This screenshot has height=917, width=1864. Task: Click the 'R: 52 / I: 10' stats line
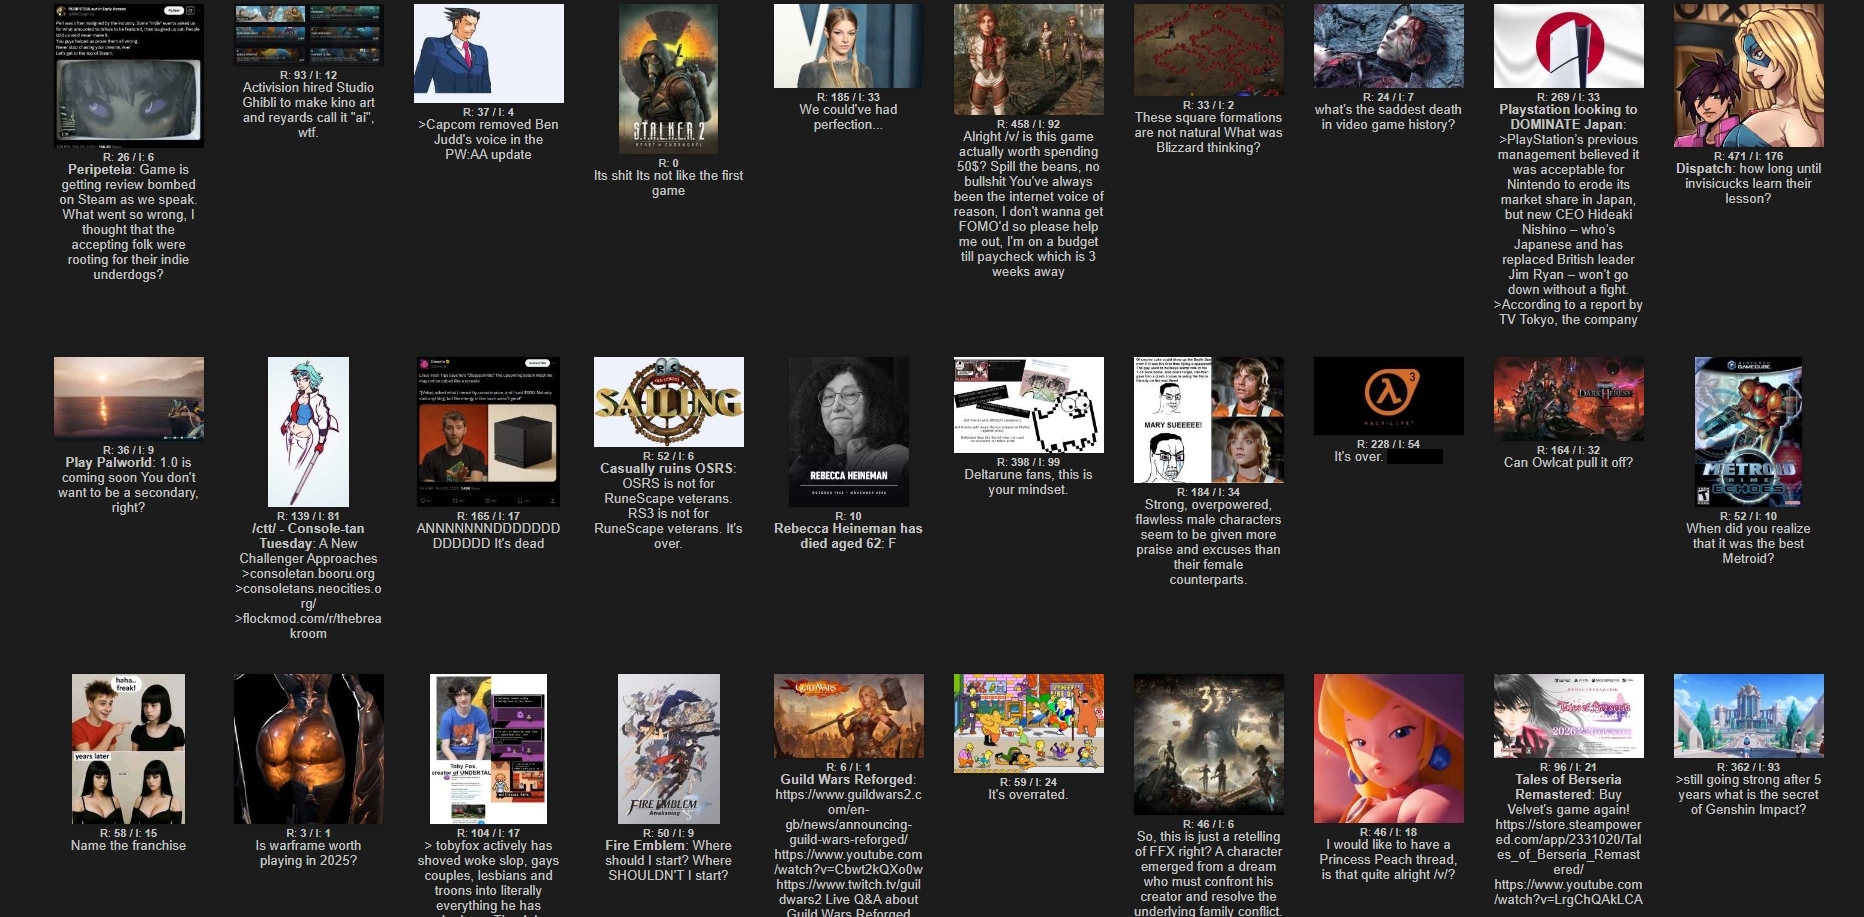[1749, 516]
